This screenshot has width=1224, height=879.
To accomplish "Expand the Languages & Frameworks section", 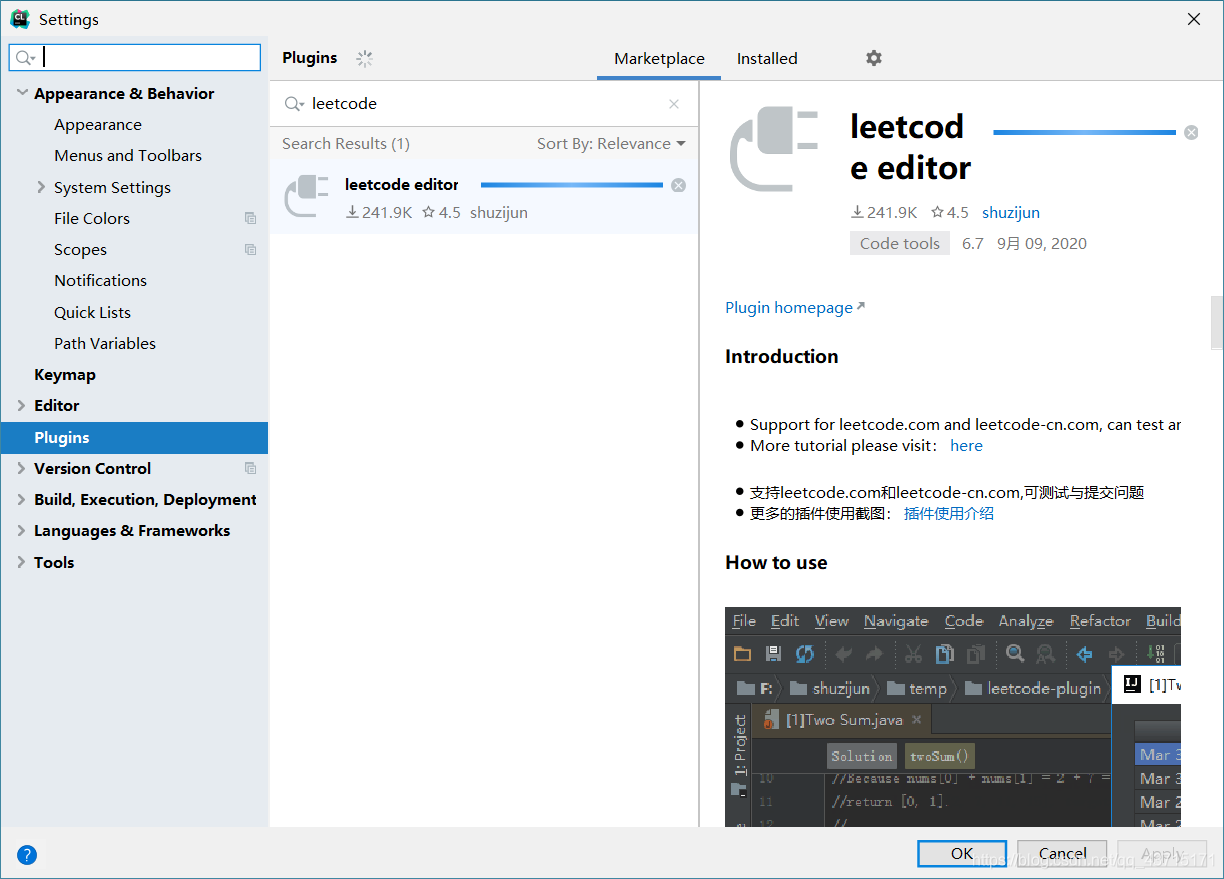I will point(22,530).
